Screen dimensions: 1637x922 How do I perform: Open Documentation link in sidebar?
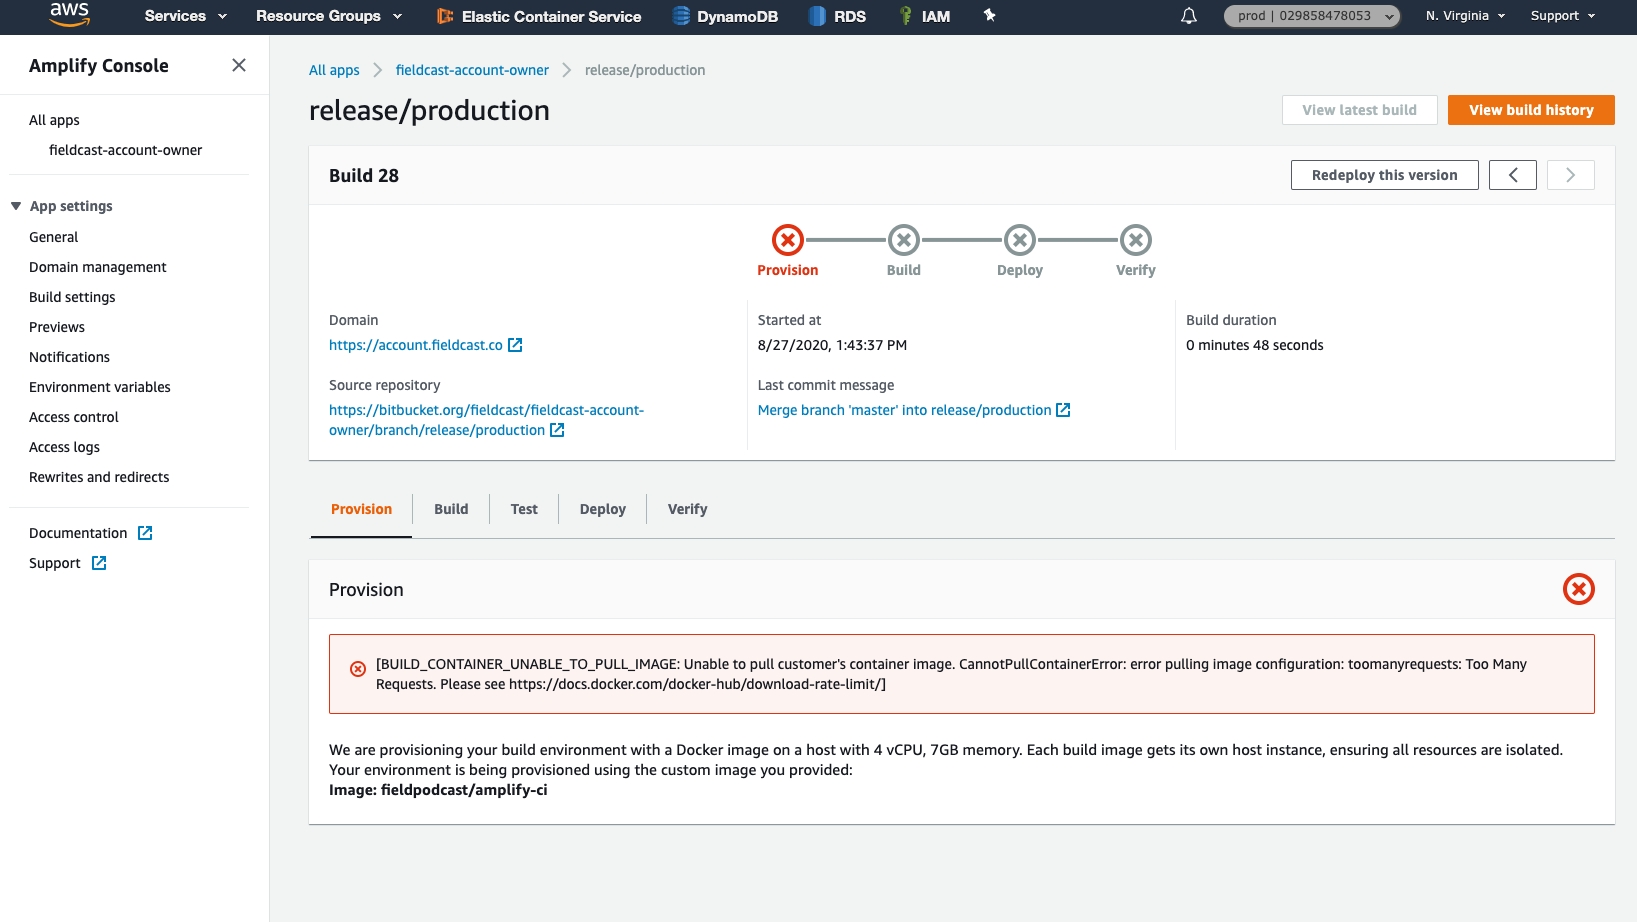[x=78, y=533]
